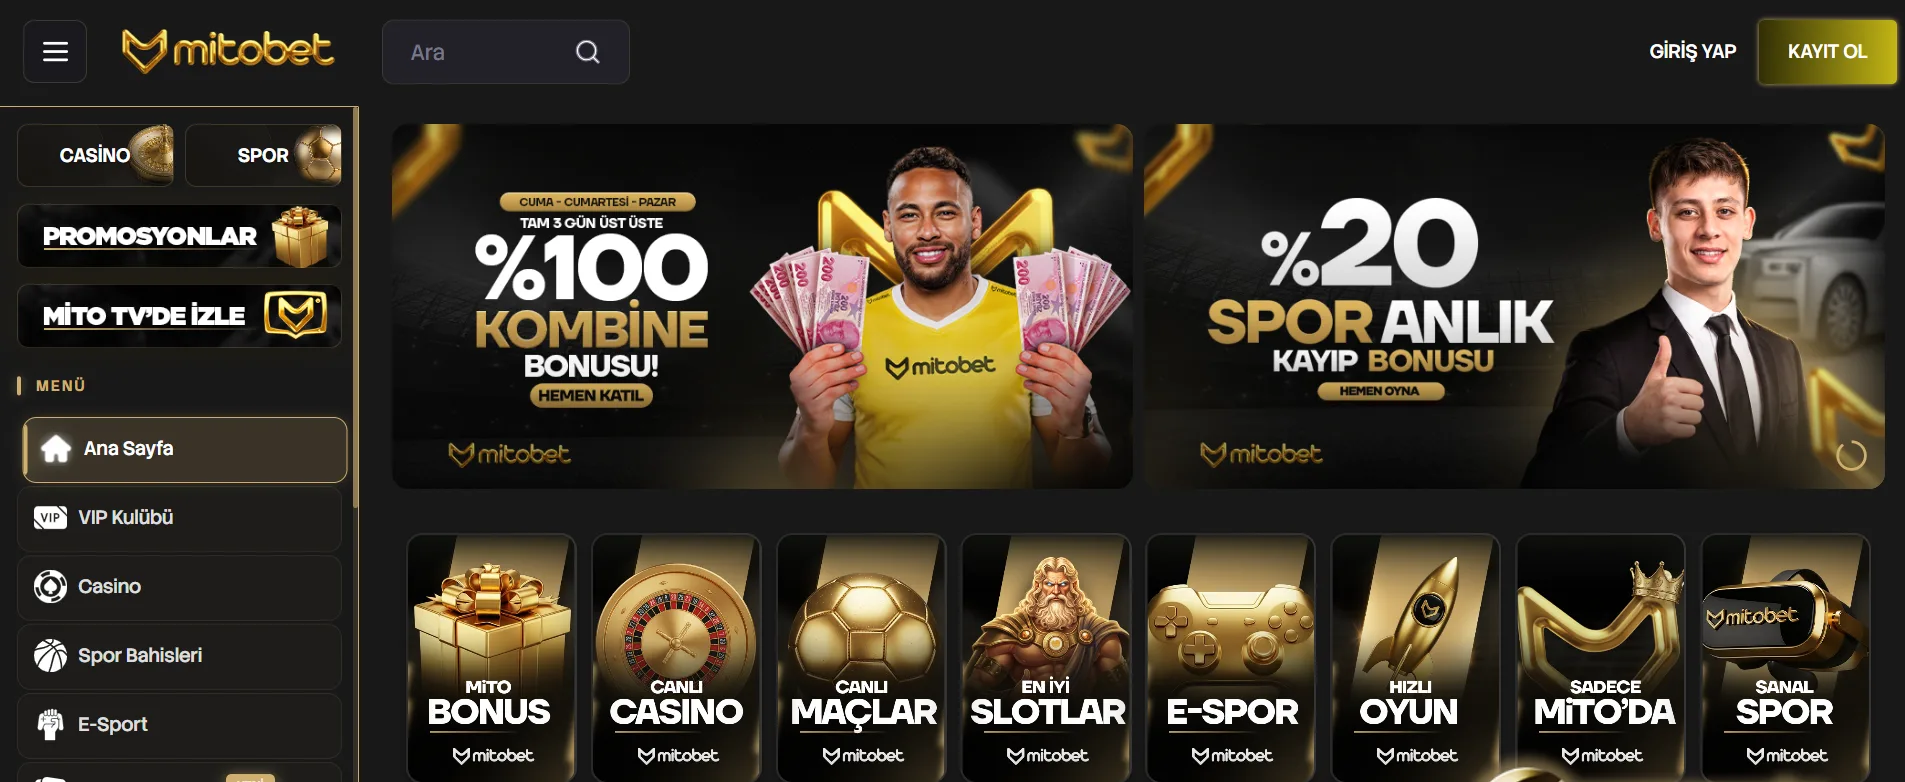This screenshot has width=1905, height=782.
Task: Switch to the Casino top tab
Action: [x=96, y=155]
